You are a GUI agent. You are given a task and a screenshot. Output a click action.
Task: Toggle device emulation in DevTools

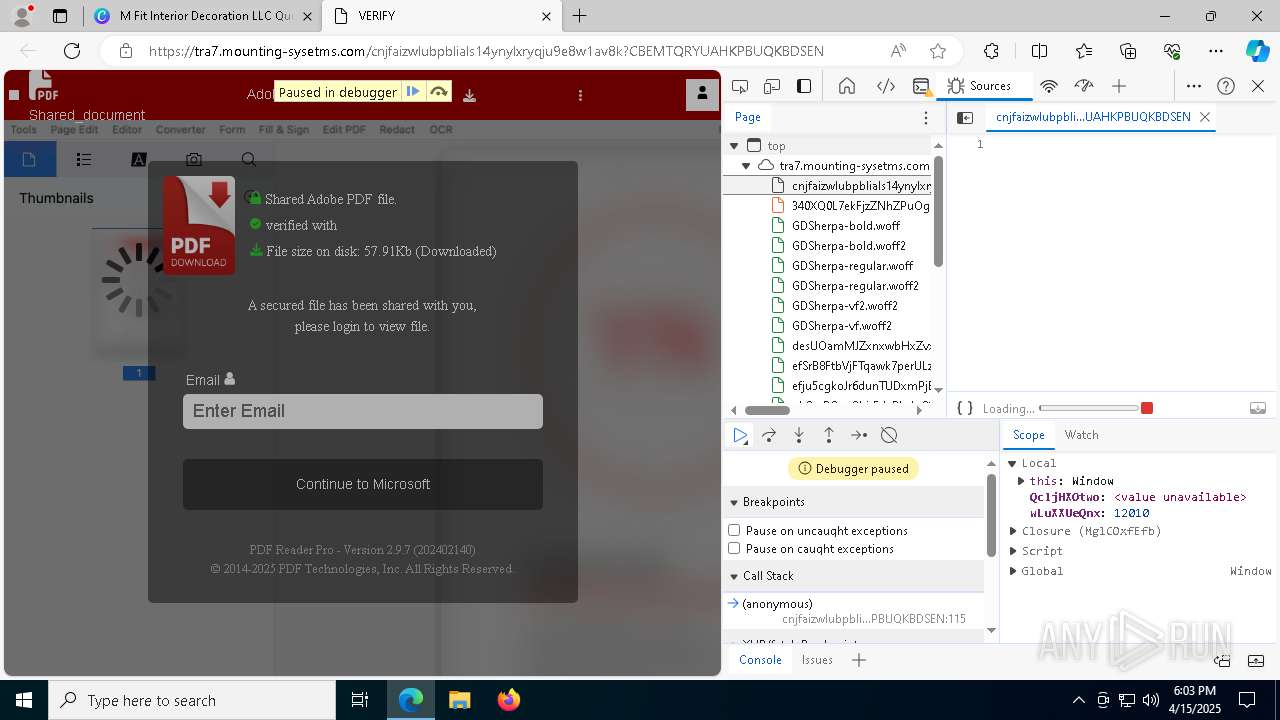coord(772,86)
